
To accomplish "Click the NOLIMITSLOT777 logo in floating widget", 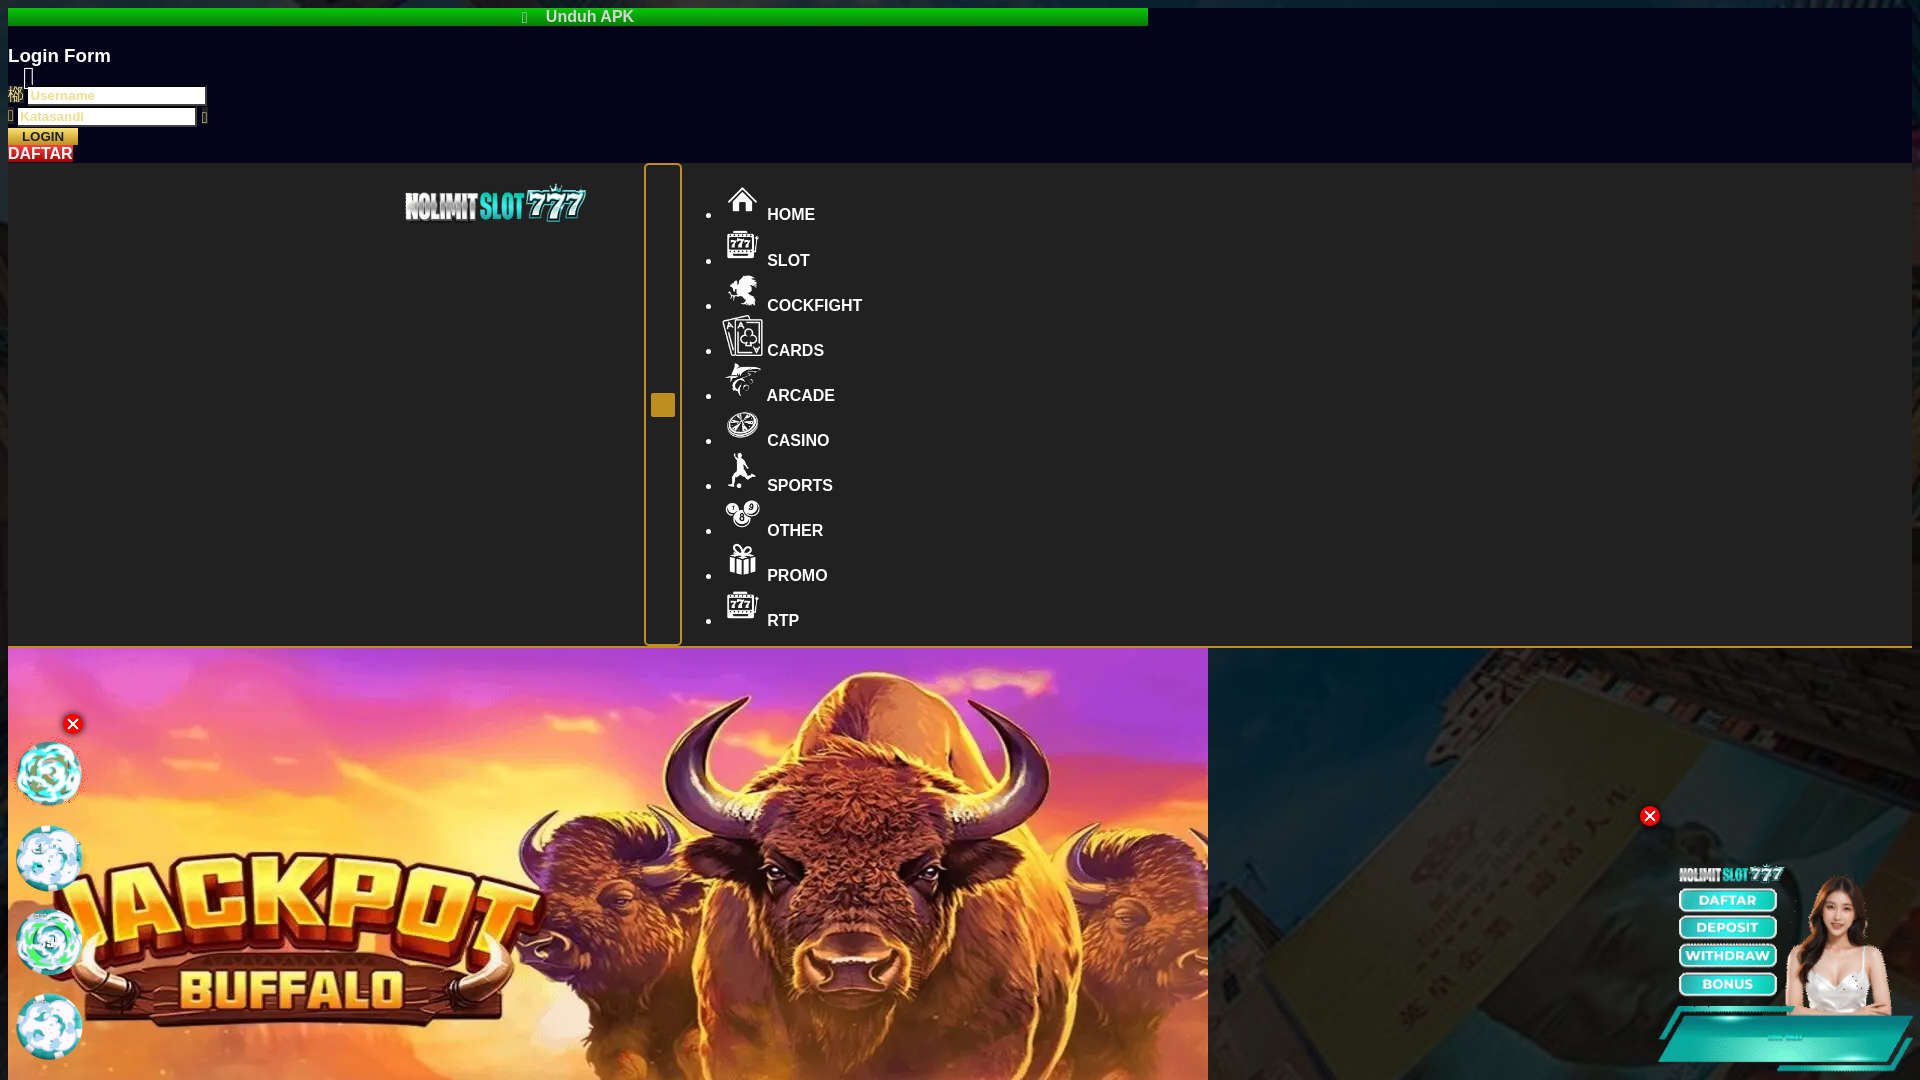I will pos(1731,874).
